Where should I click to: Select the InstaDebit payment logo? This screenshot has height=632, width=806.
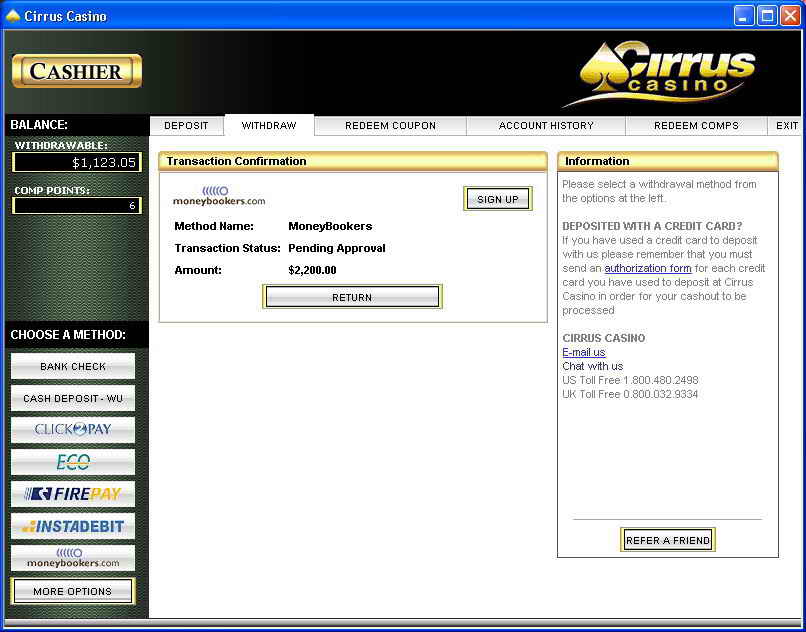(x=73, y=526)
